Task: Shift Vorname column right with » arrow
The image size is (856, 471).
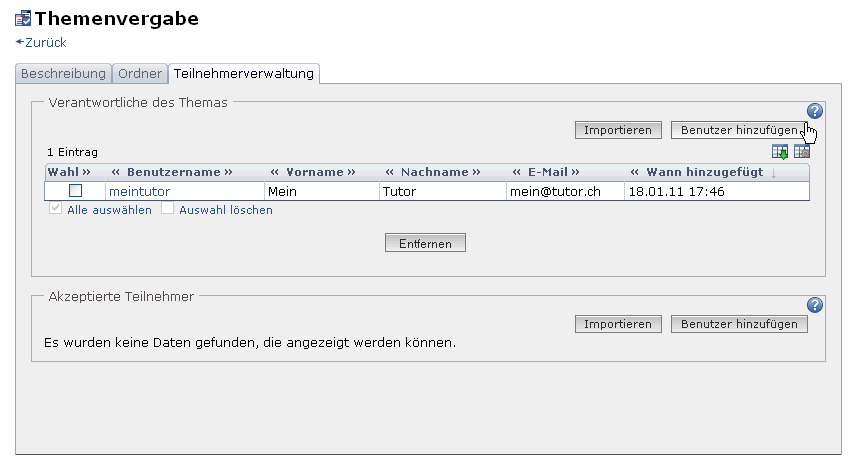Action: pos(351,172)
